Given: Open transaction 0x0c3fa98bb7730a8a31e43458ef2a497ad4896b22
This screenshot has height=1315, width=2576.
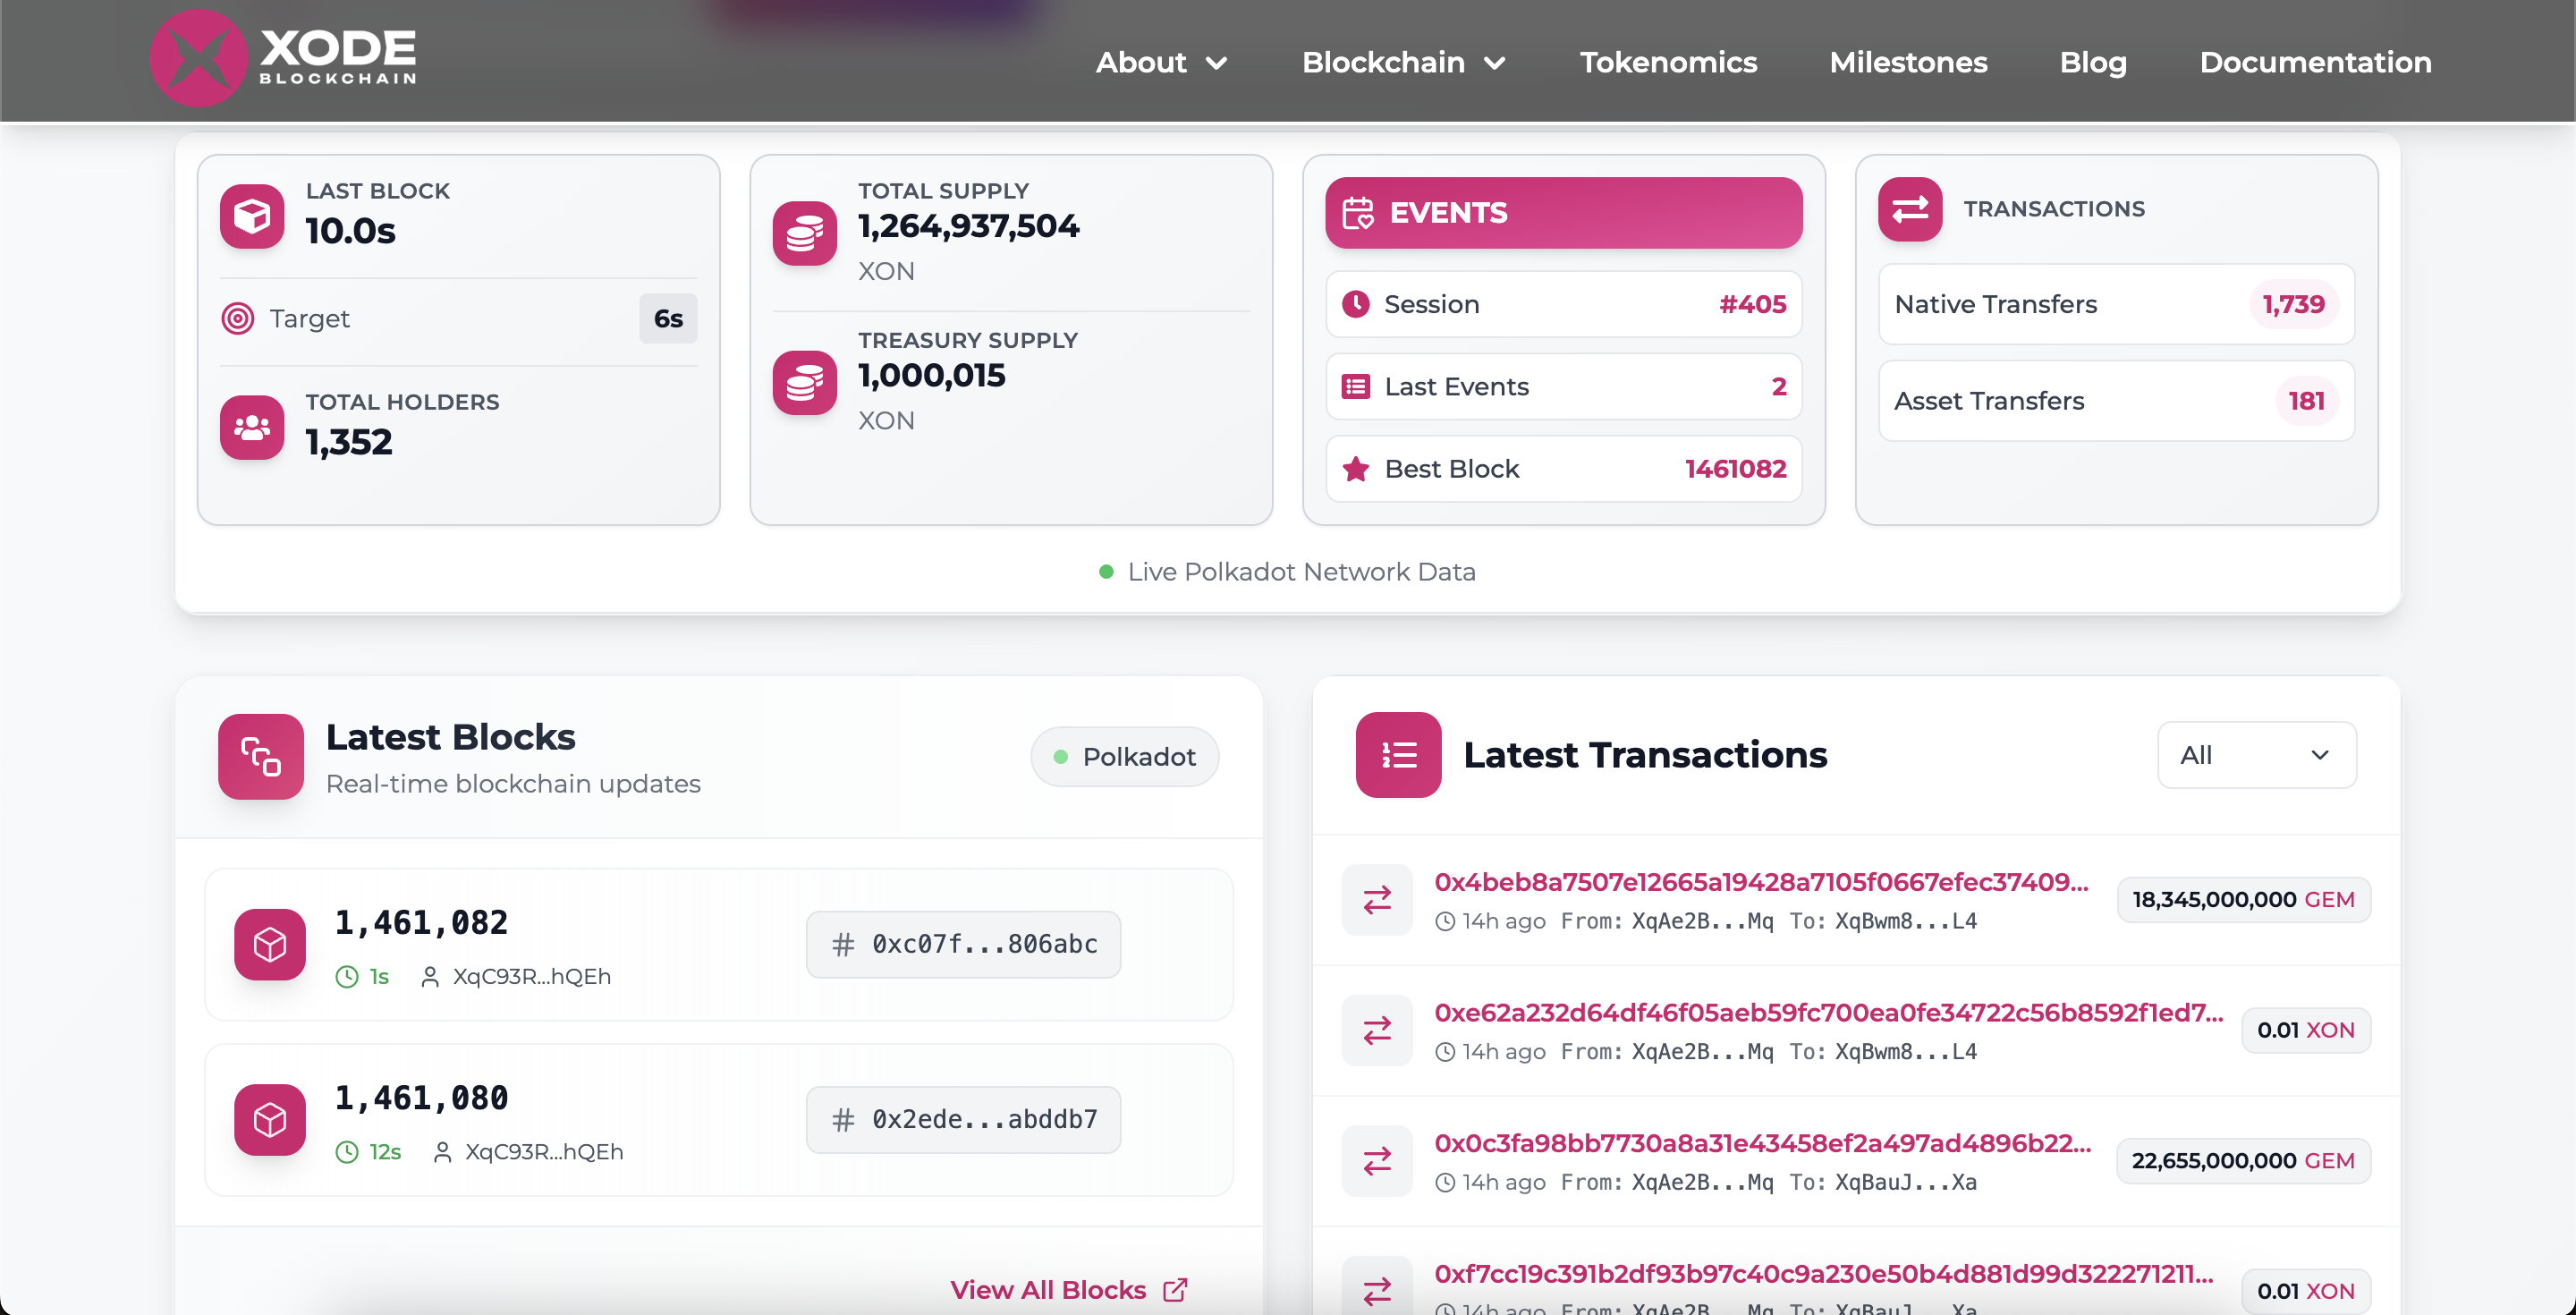Looking at the screenshot, I should [1762, 1142].
